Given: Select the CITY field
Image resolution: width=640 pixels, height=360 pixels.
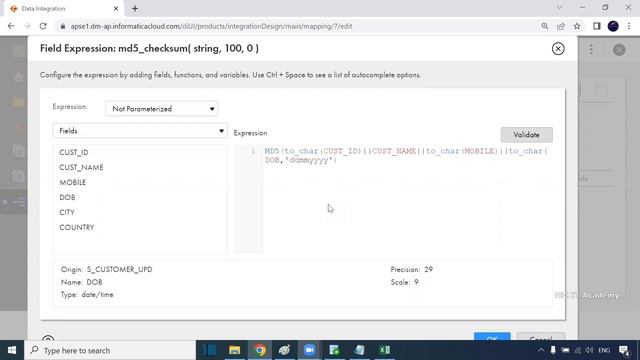Looking at the screenshot, I should coord(67,212).
